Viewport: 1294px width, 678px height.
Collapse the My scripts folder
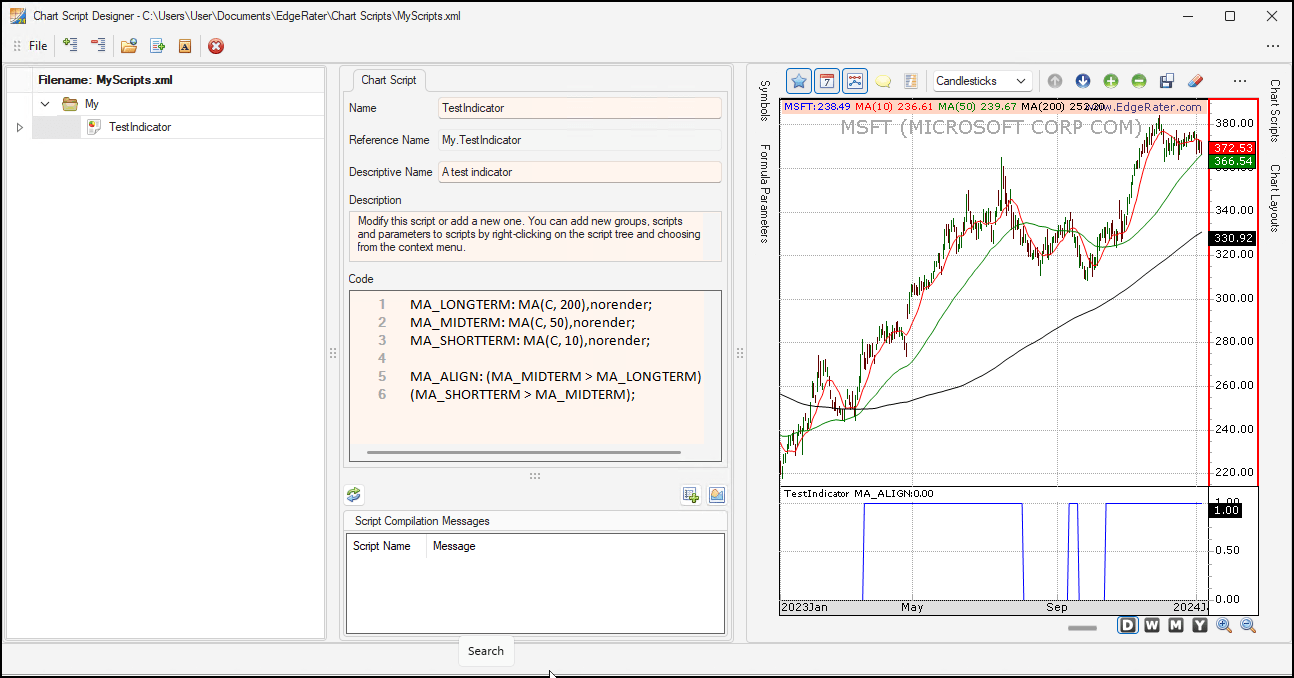coord(45,103)
